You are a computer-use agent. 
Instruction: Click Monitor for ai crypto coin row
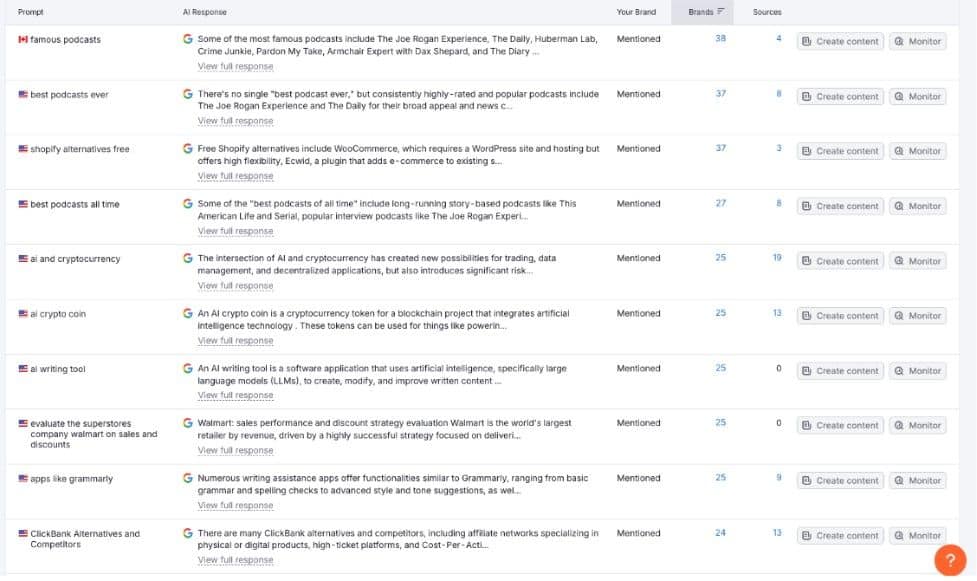pyautogui.click(x=918, y=316)
